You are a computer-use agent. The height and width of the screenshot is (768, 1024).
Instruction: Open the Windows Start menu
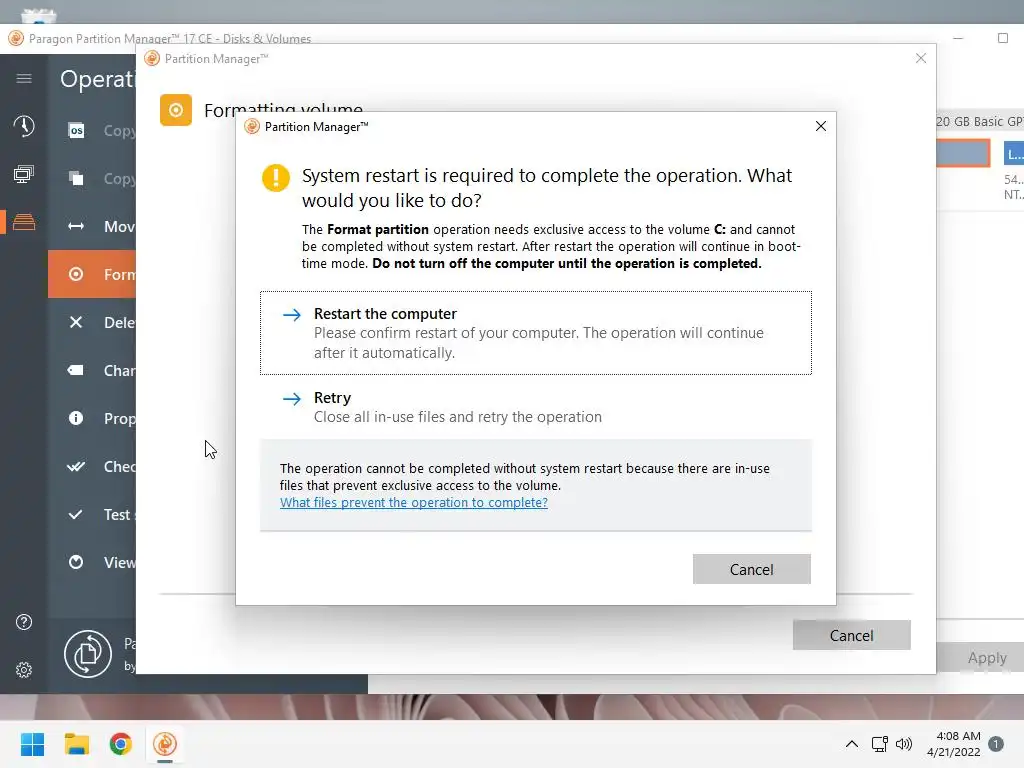32,744
